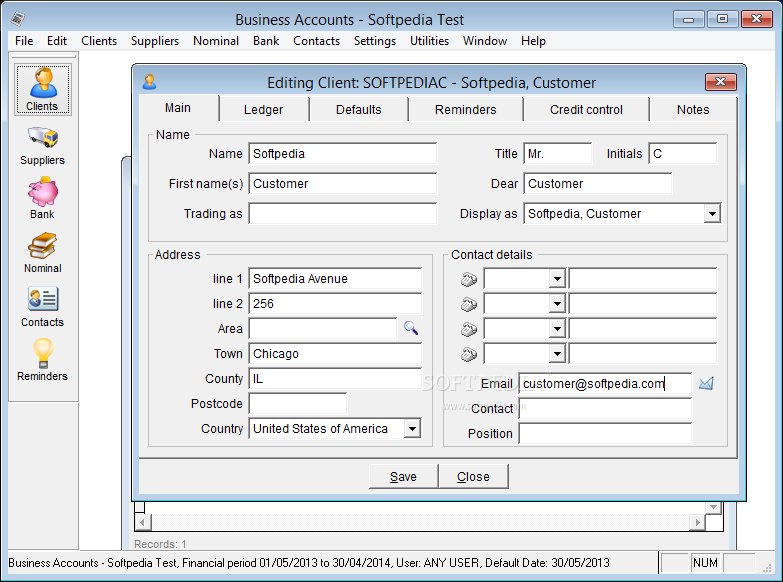Open the Bank menu

[266, 41]
